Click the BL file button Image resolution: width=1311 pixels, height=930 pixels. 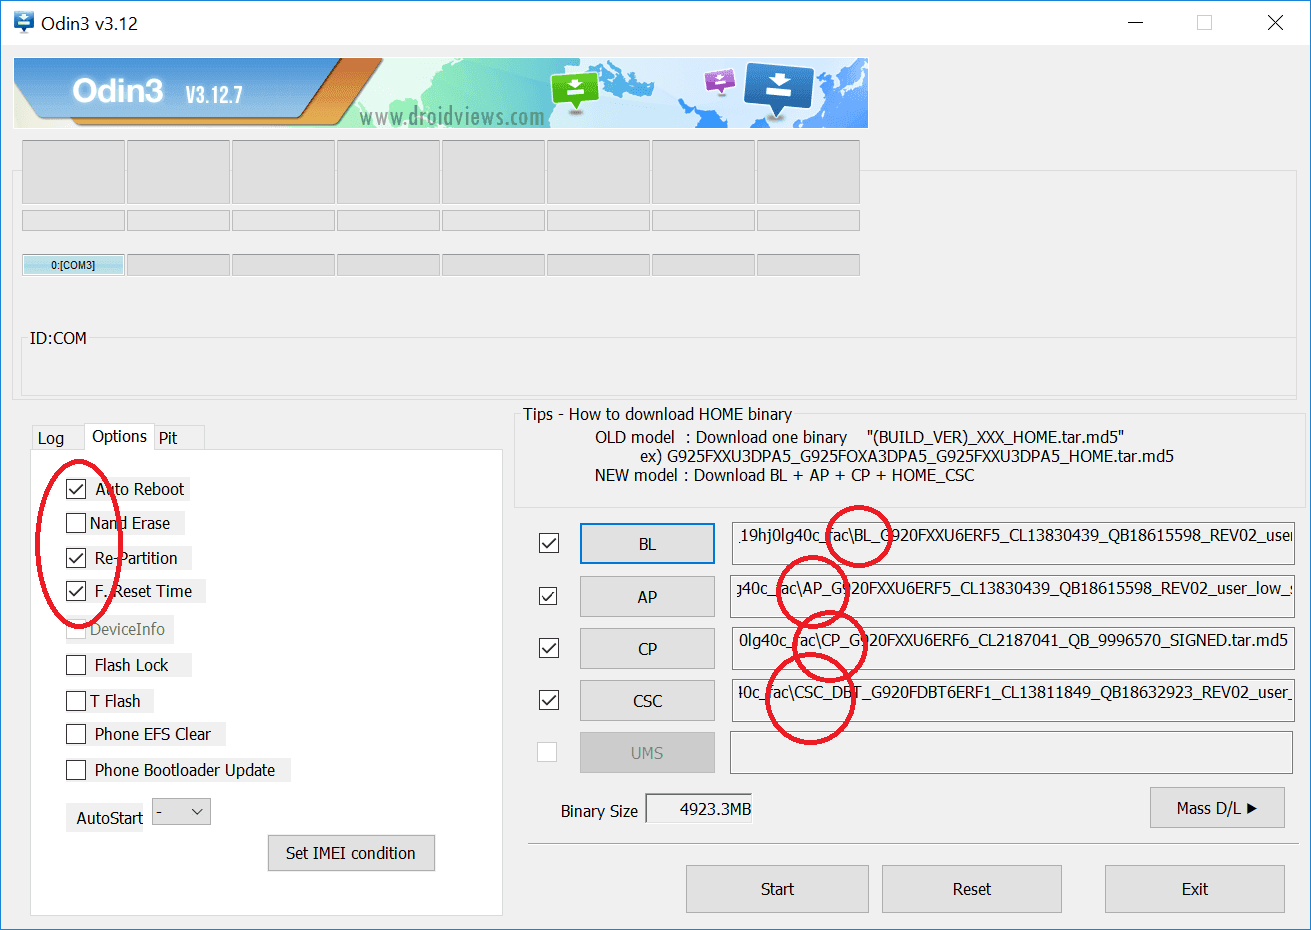(x=647, y=544)
